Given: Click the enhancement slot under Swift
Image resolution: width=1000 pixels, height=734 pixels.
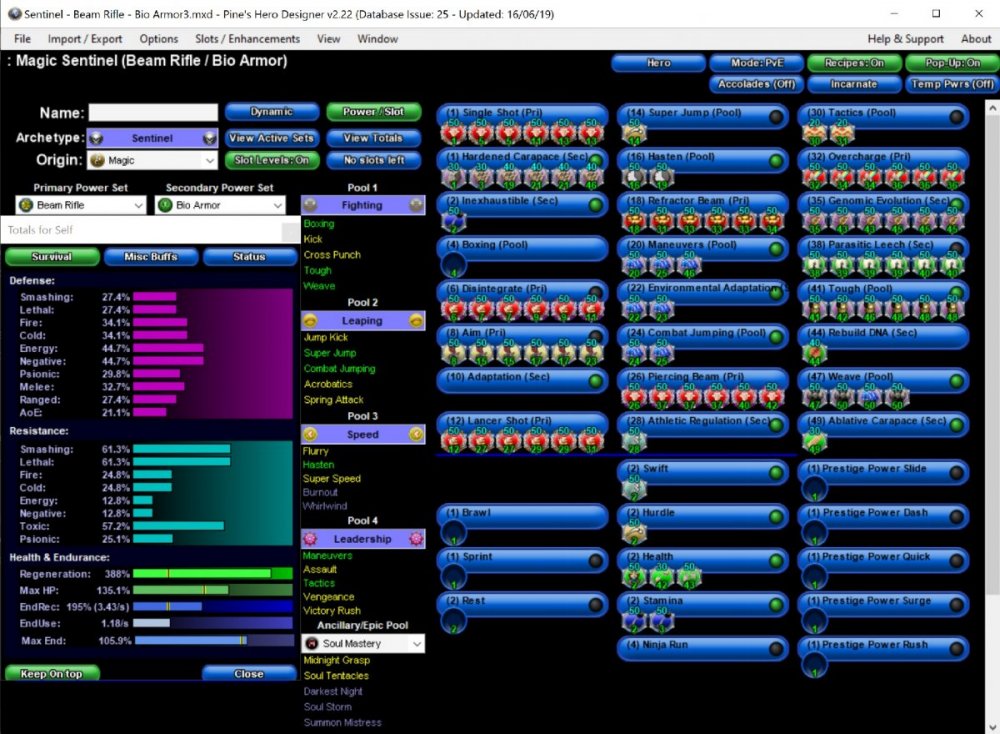Looking at the screenshot, I should tap(632, 487).
